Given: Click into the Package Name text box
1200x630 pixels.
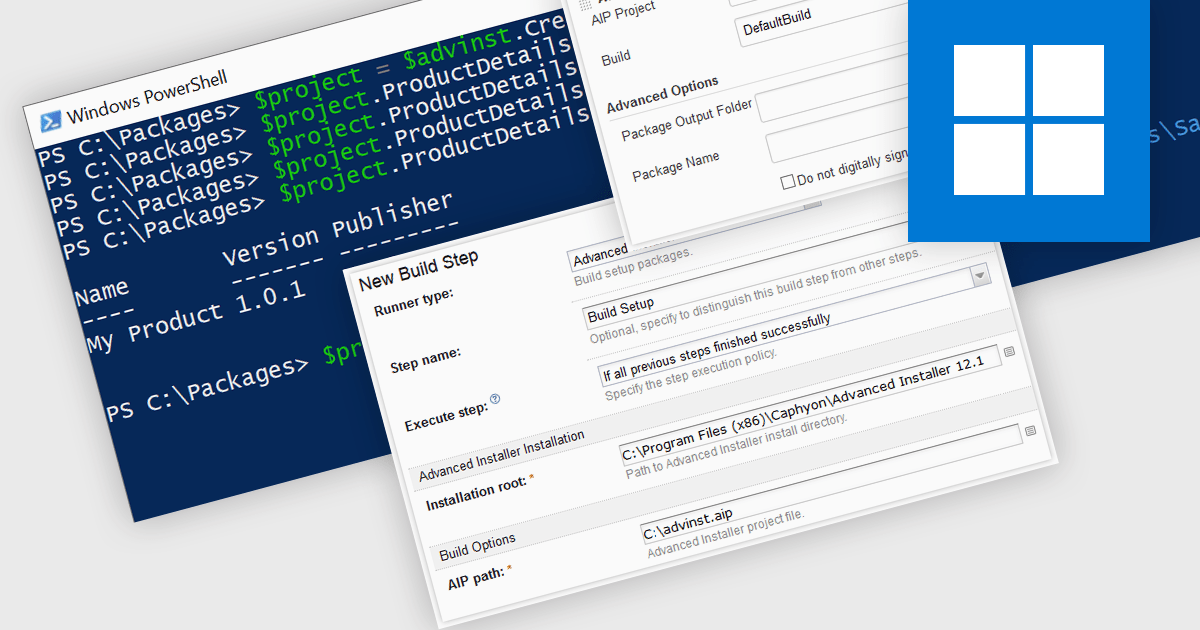Looking at the screenshot, I should pyautogui.click(x=840, y=145).
